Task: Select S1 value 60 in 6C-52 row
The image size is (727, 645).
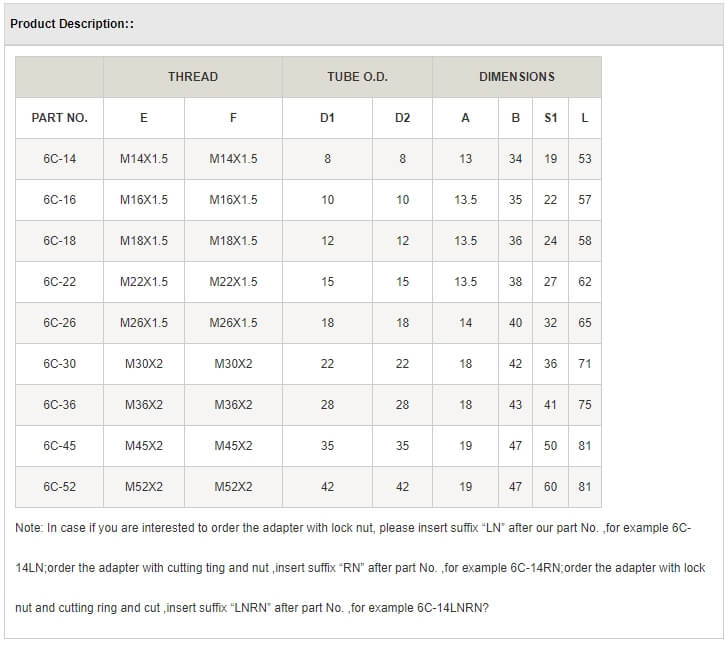Action: tap(551, 487)
